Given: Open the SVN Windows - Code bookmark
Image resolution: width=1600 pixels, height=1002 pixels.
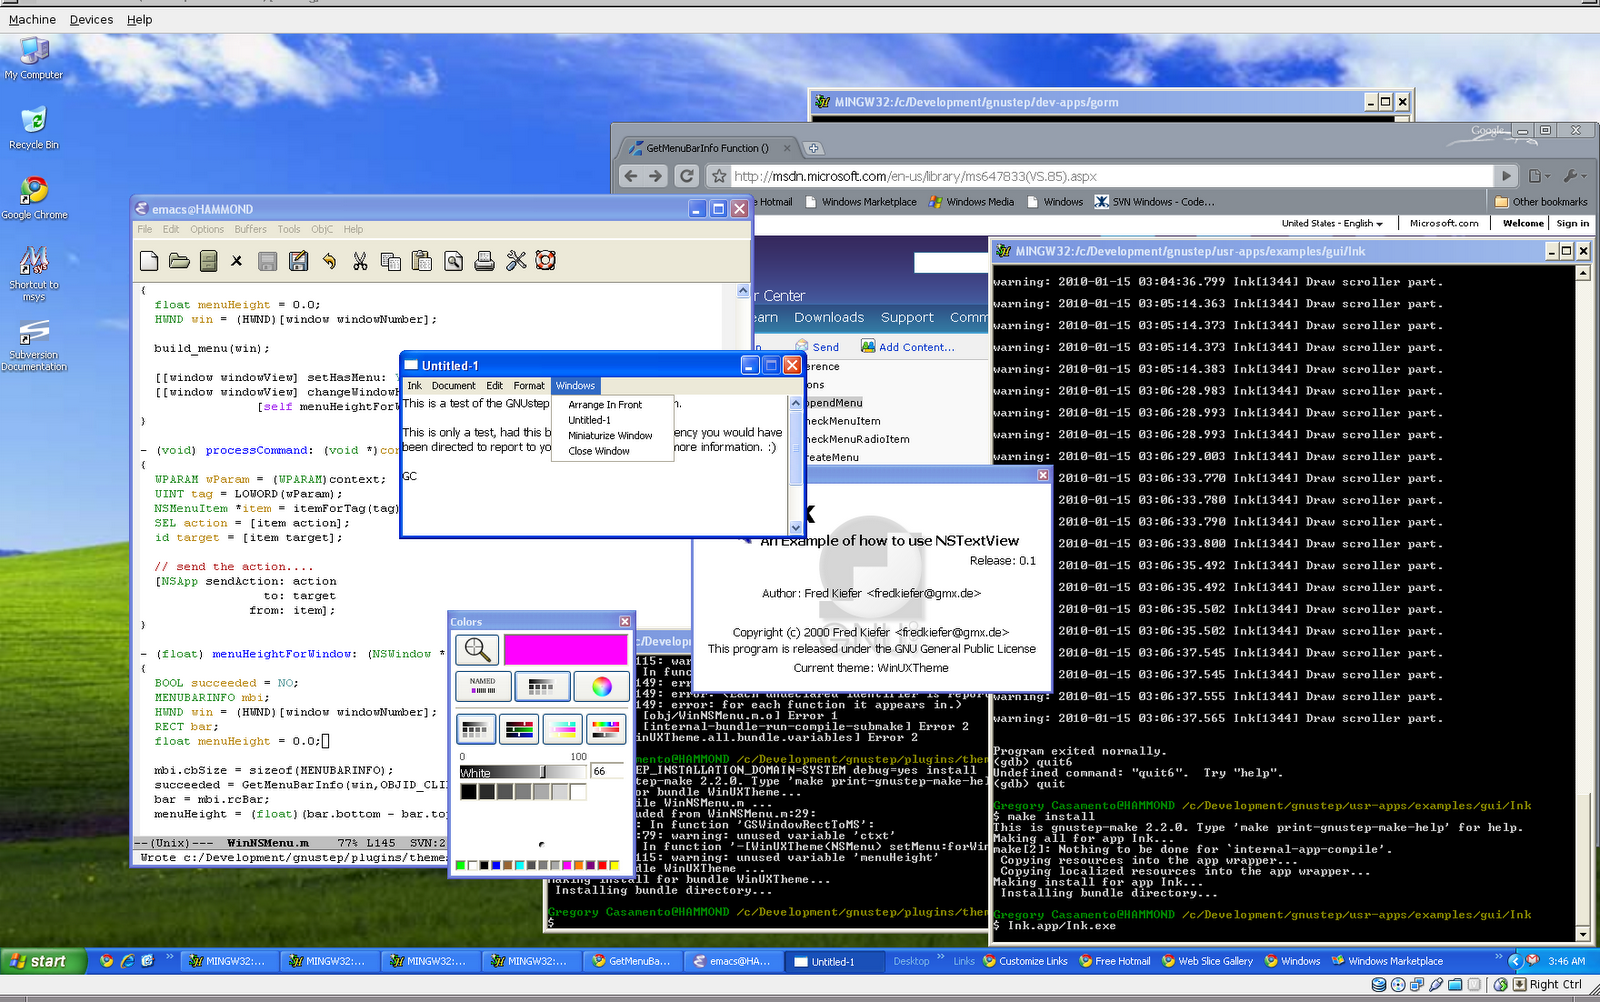Looking at the screenshot, I should [1155, 202].
